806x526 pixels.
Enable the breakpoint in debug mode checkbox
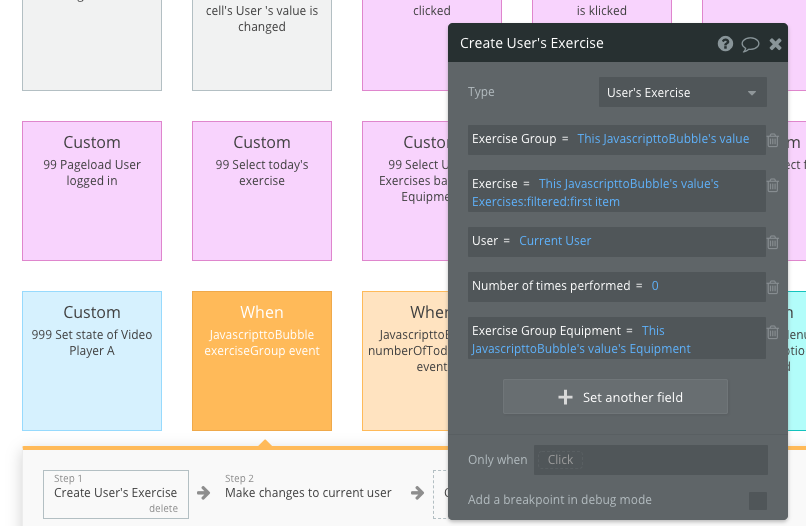tap(758, 500)
